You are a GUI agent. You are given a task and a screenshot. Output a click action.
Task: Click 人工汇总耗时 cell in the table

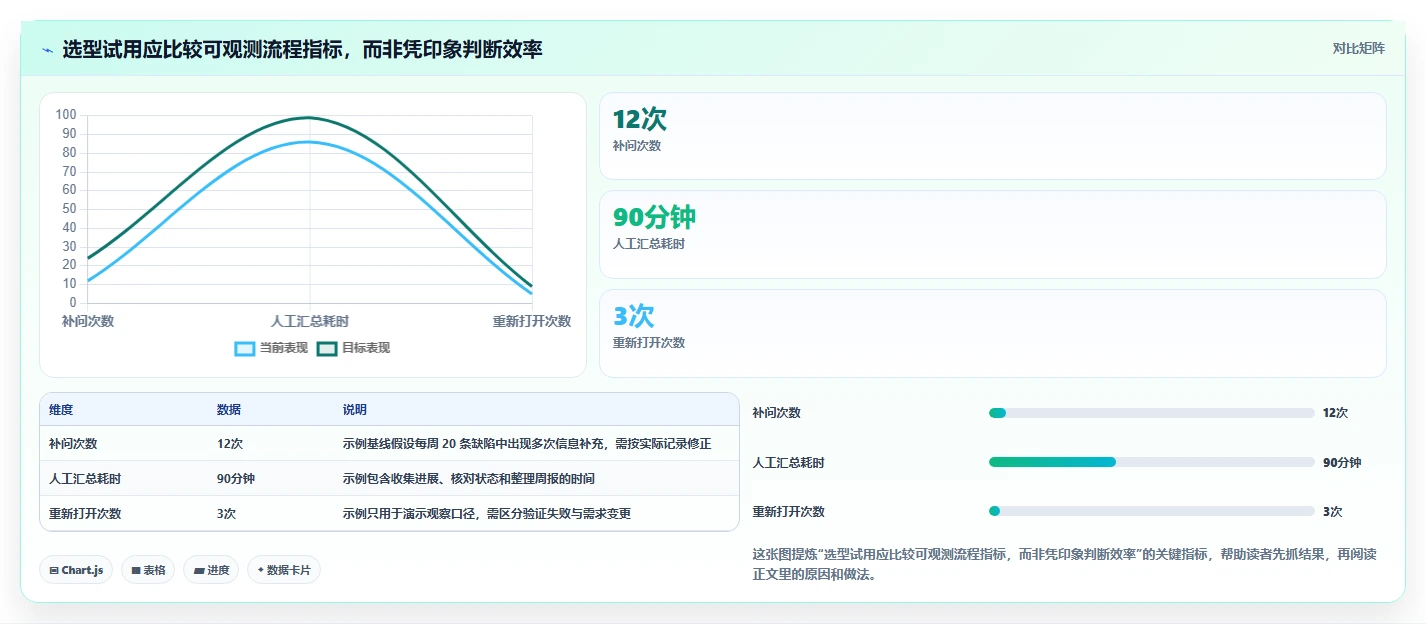click(x=85, y=479)
